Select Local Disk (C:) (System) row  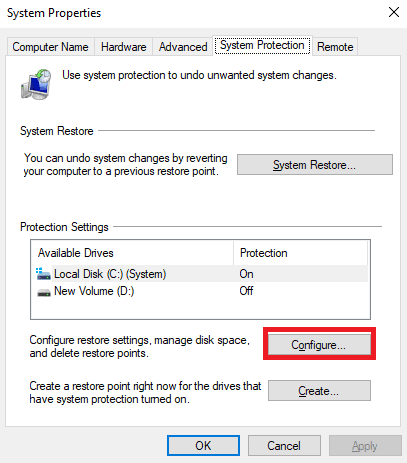point(202,274)
